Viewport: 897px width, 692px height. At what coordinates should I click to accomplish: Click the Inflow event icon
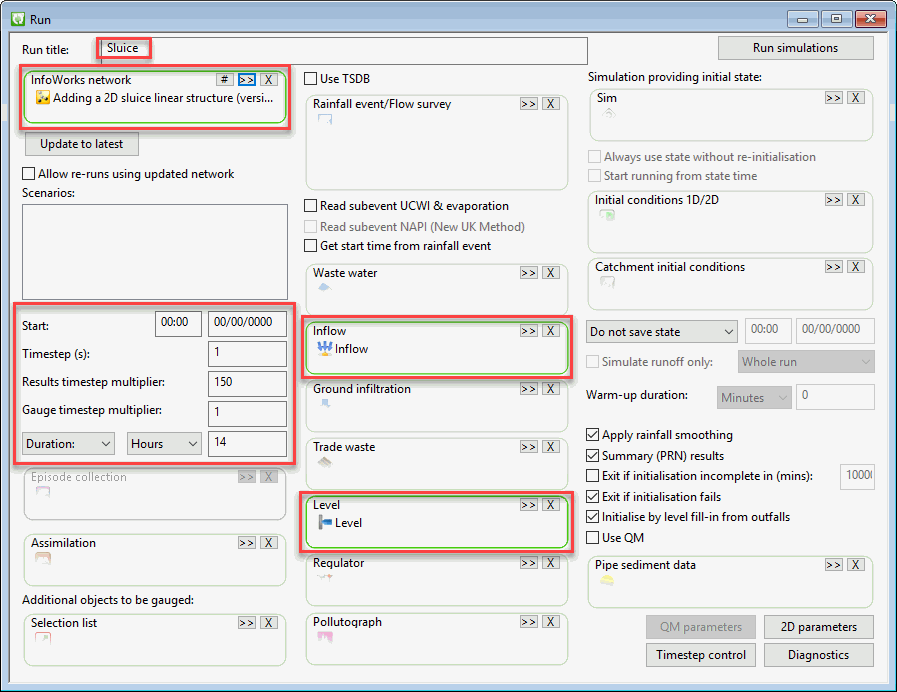[325, 348]
